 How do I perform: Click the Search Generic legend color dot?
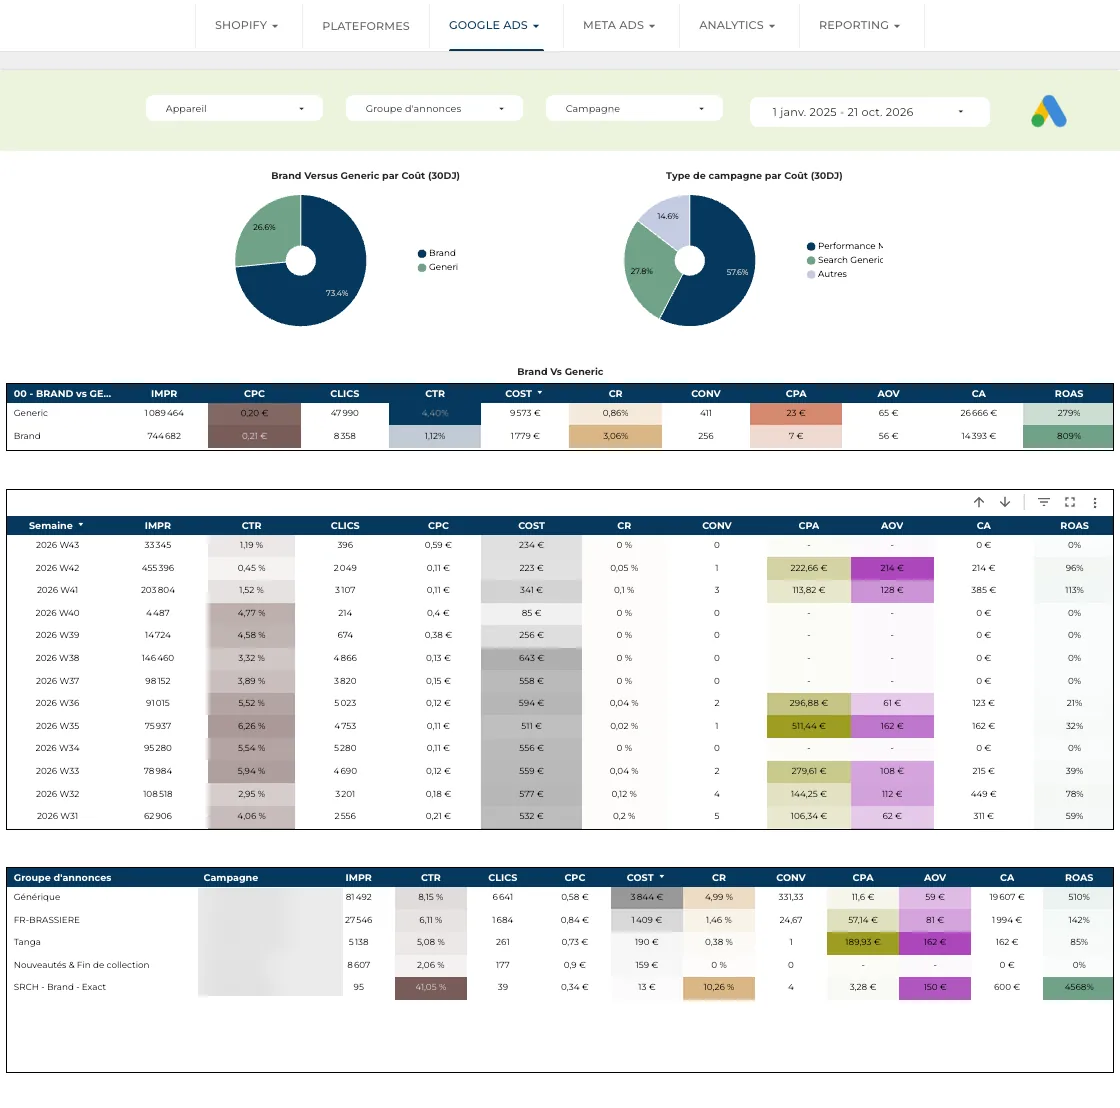click(x=811, y=261)
